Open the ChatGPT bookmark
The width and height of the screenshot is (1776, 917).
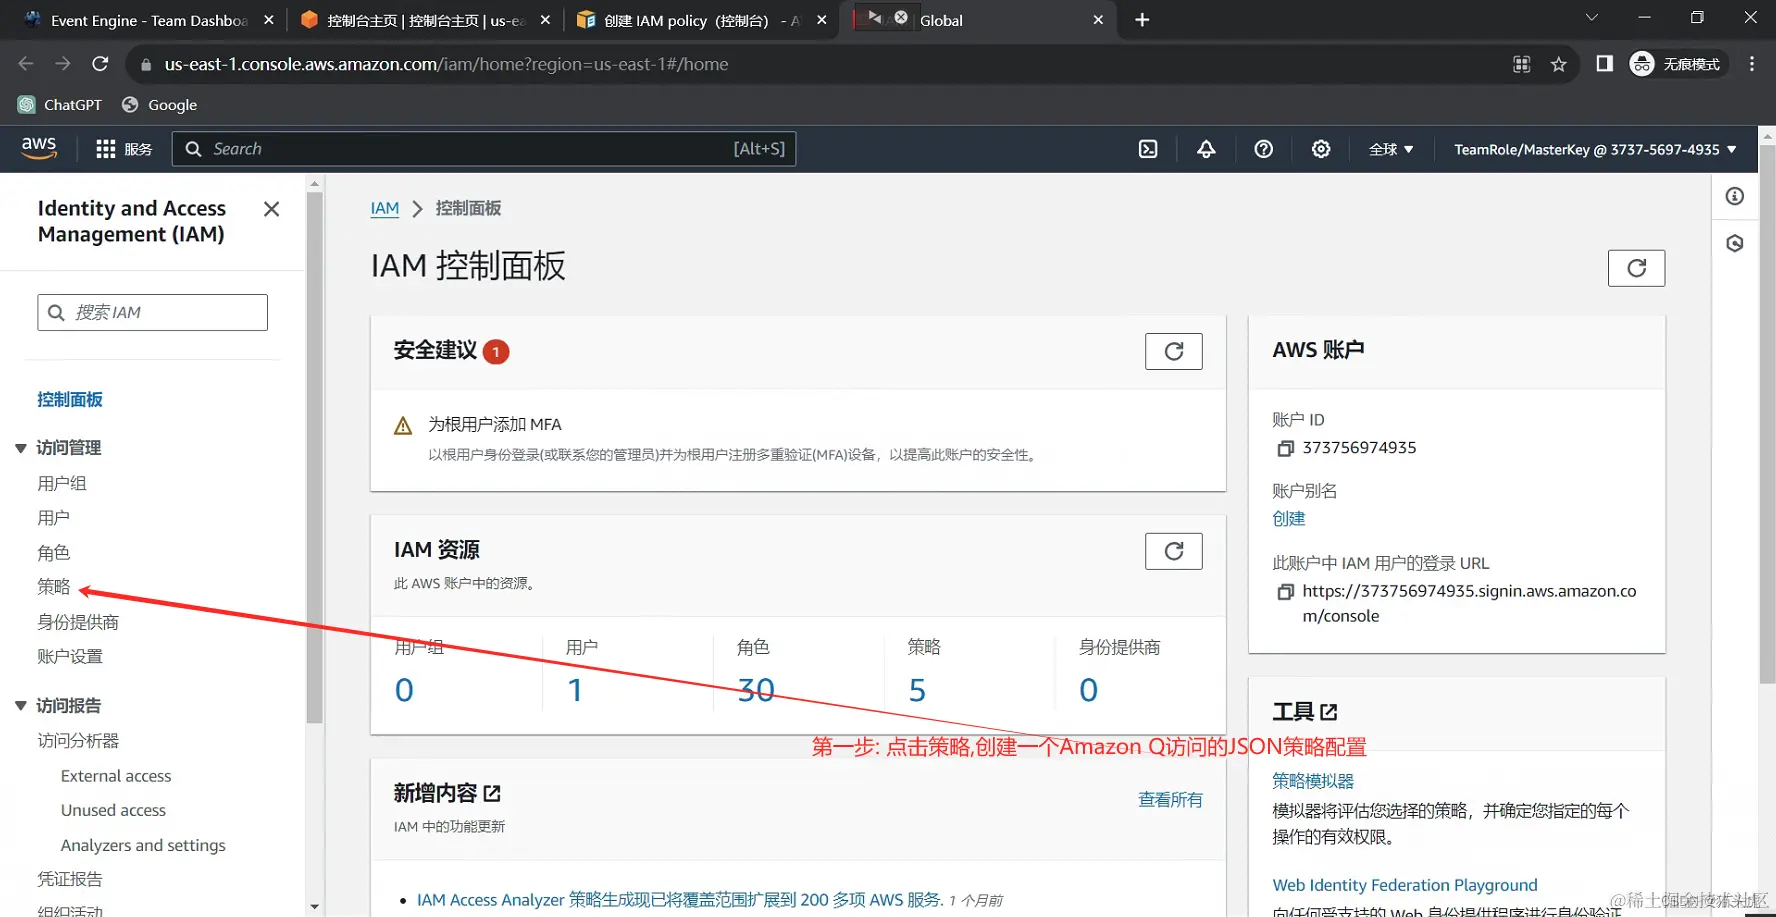click(60, 105)
